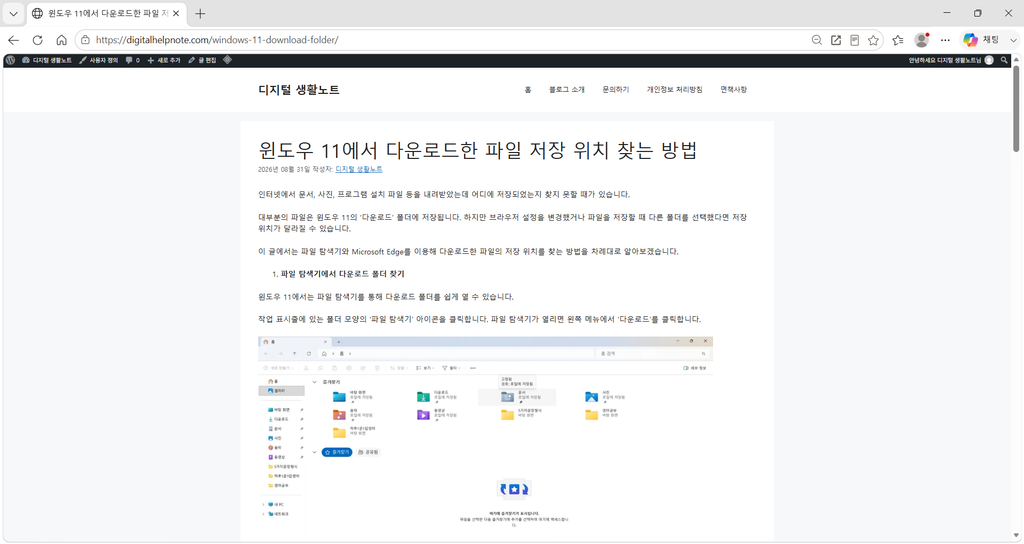This screenshot has width=1024, height=544.
Task: Open a new browser tab
Action: 200,13
